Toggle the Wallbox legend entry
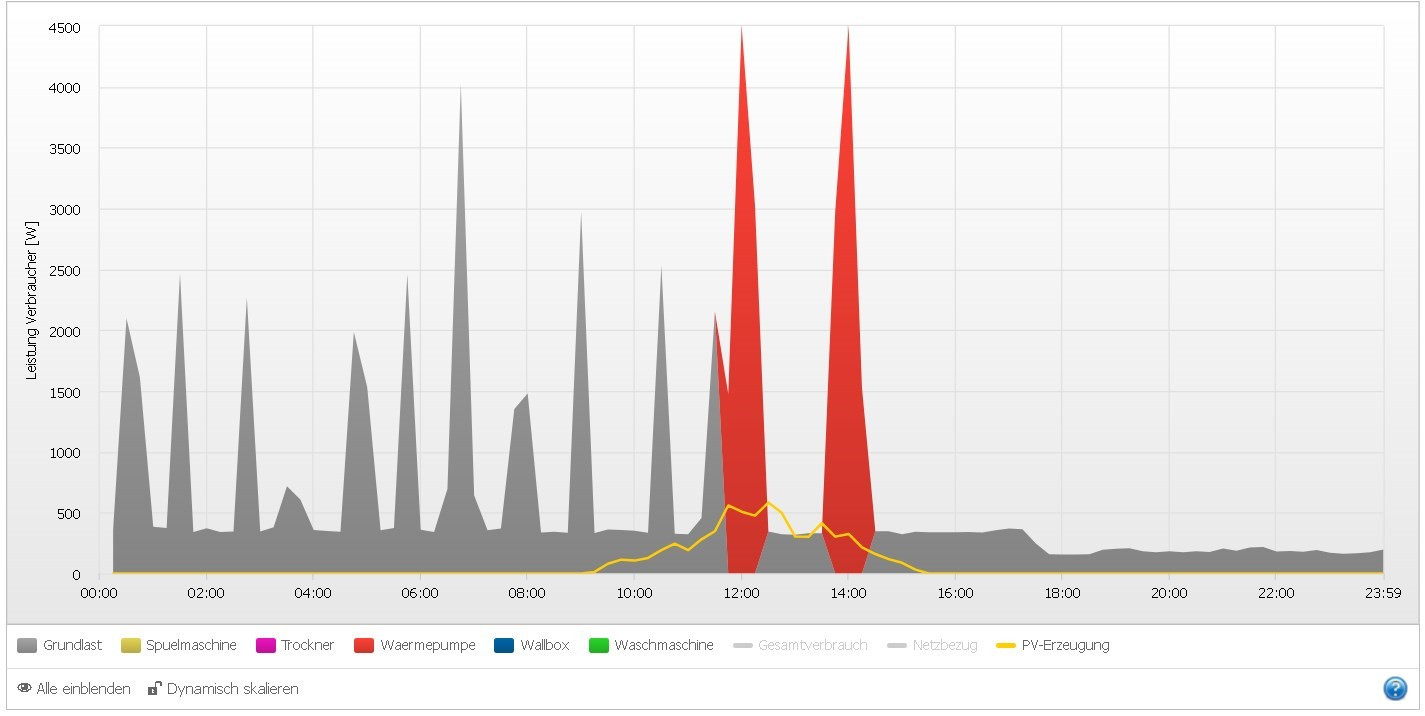Viewport: 1425px width, 716px height. point(531,645)
